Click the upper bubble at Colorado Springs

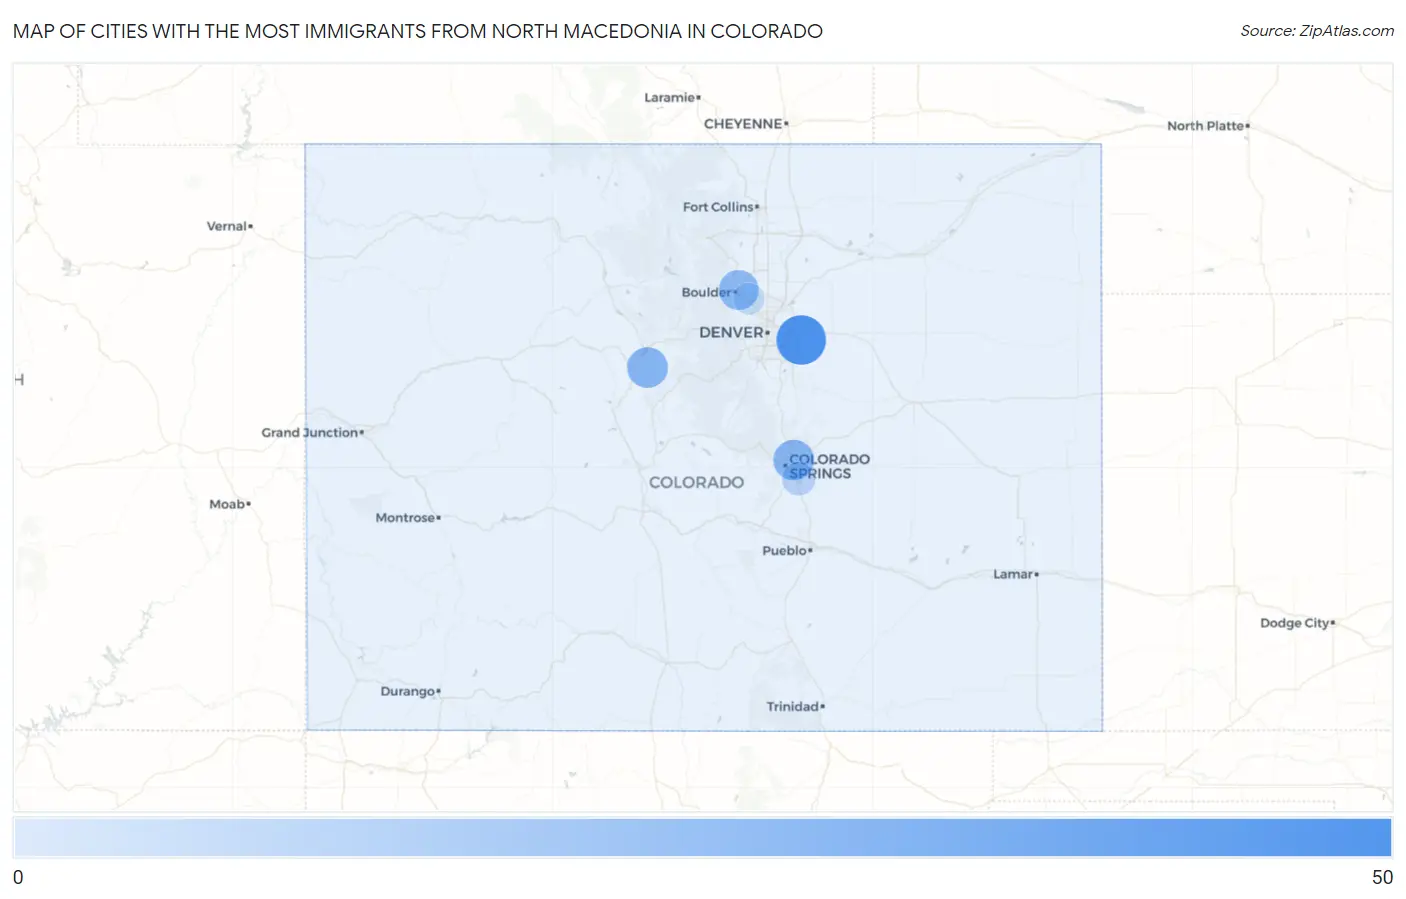pyautogui.click(x=793, y=460)
